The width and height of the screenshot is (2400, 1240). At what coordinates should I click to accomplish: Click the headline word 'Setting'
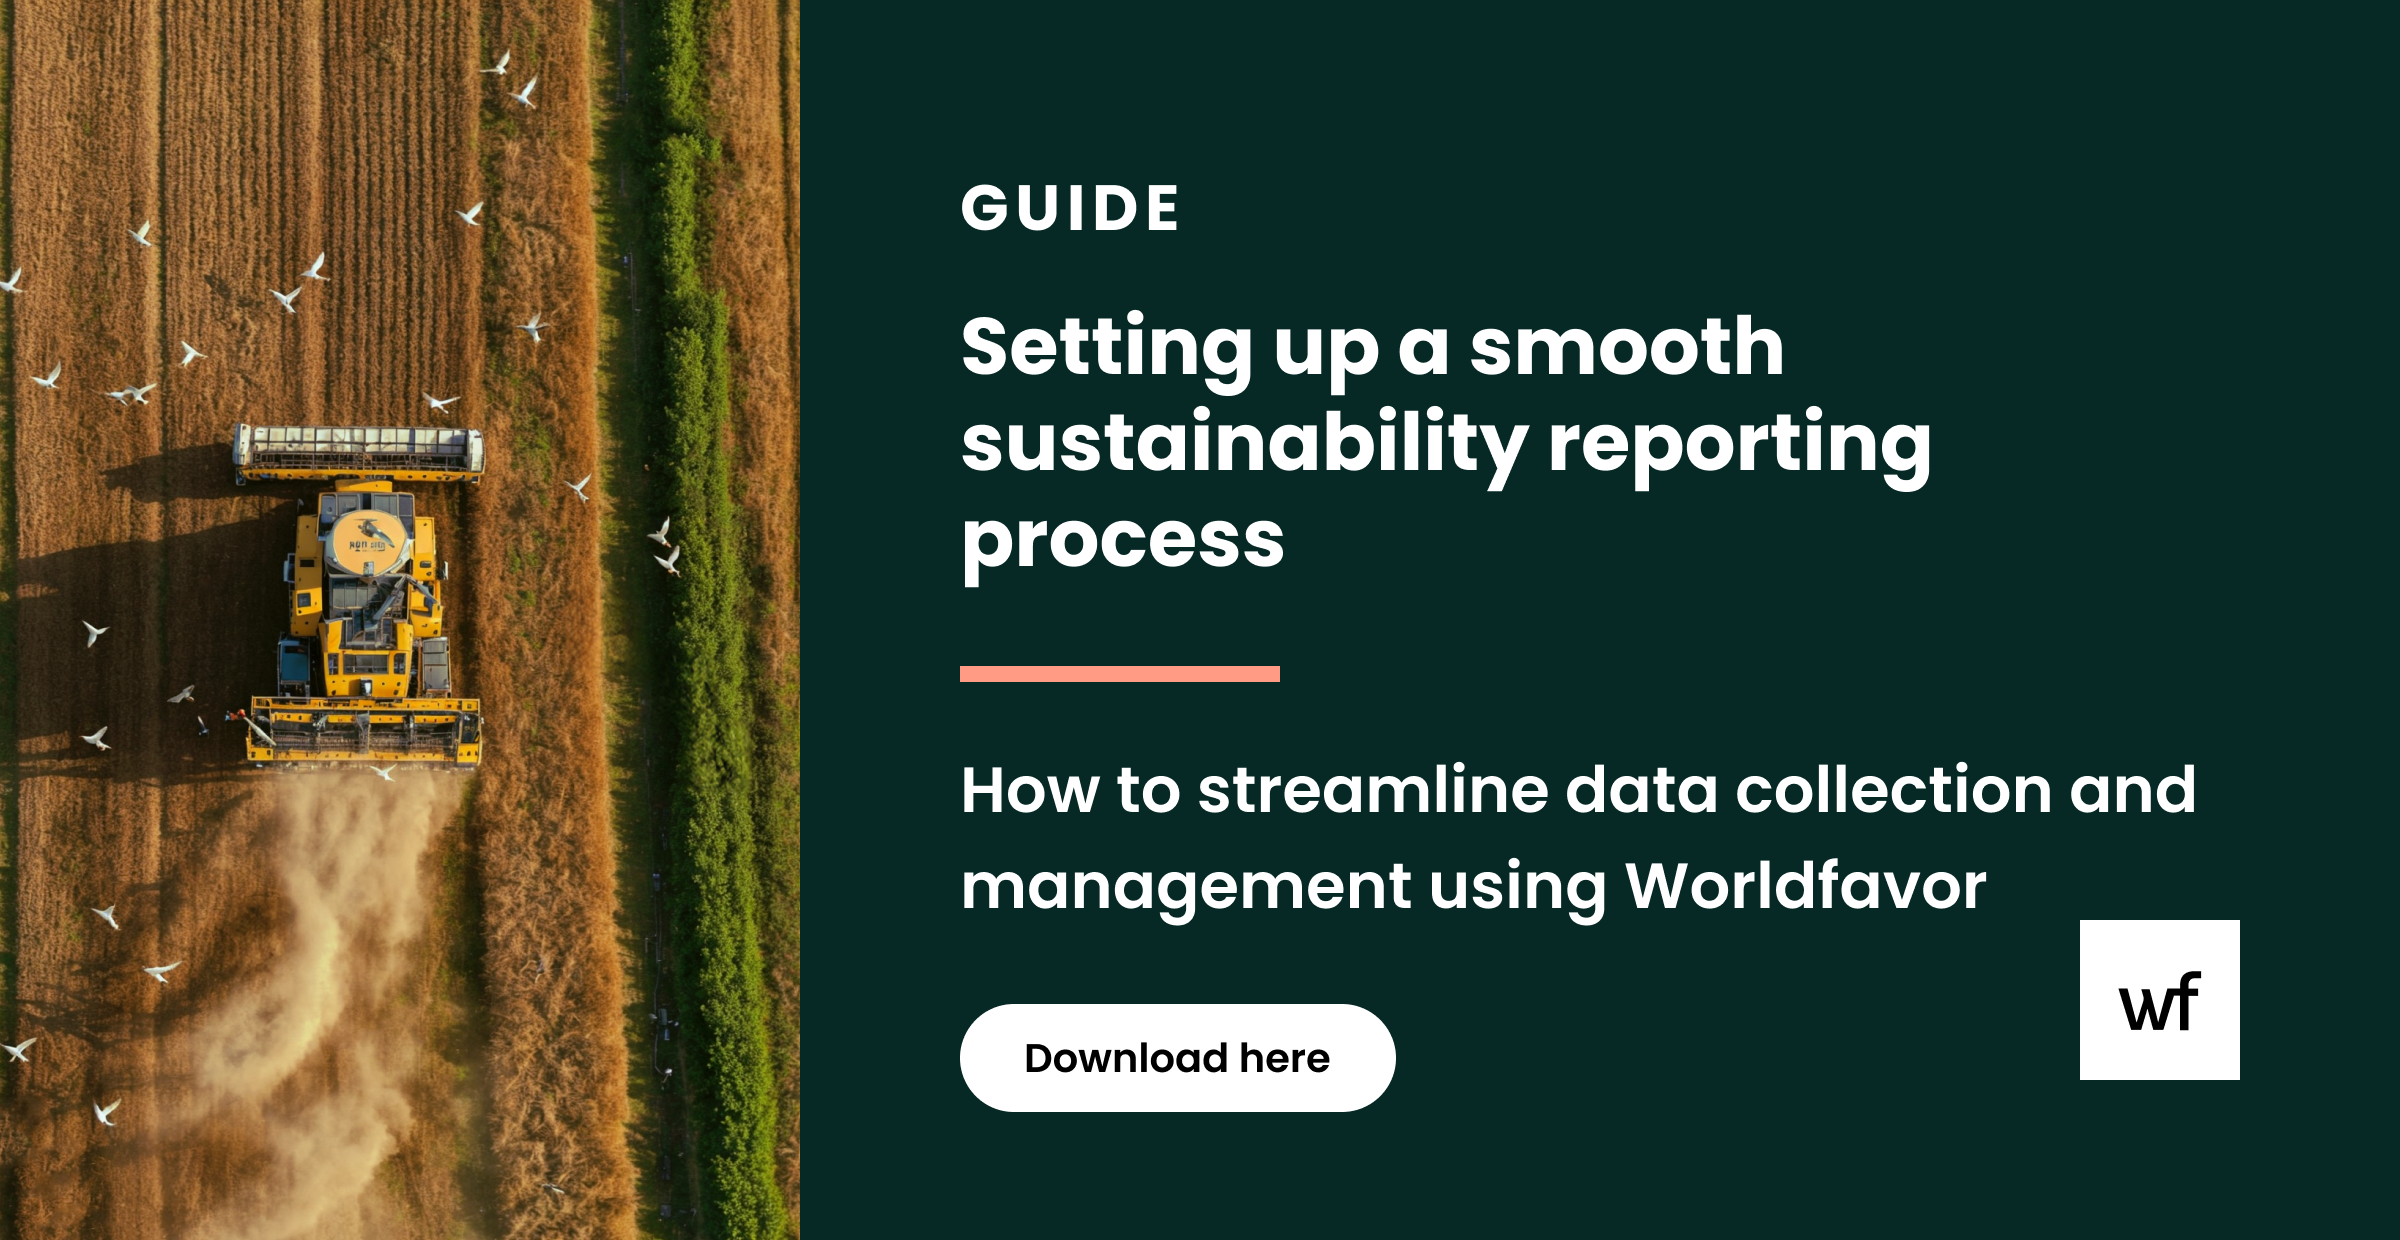(x=1106, y=347)
